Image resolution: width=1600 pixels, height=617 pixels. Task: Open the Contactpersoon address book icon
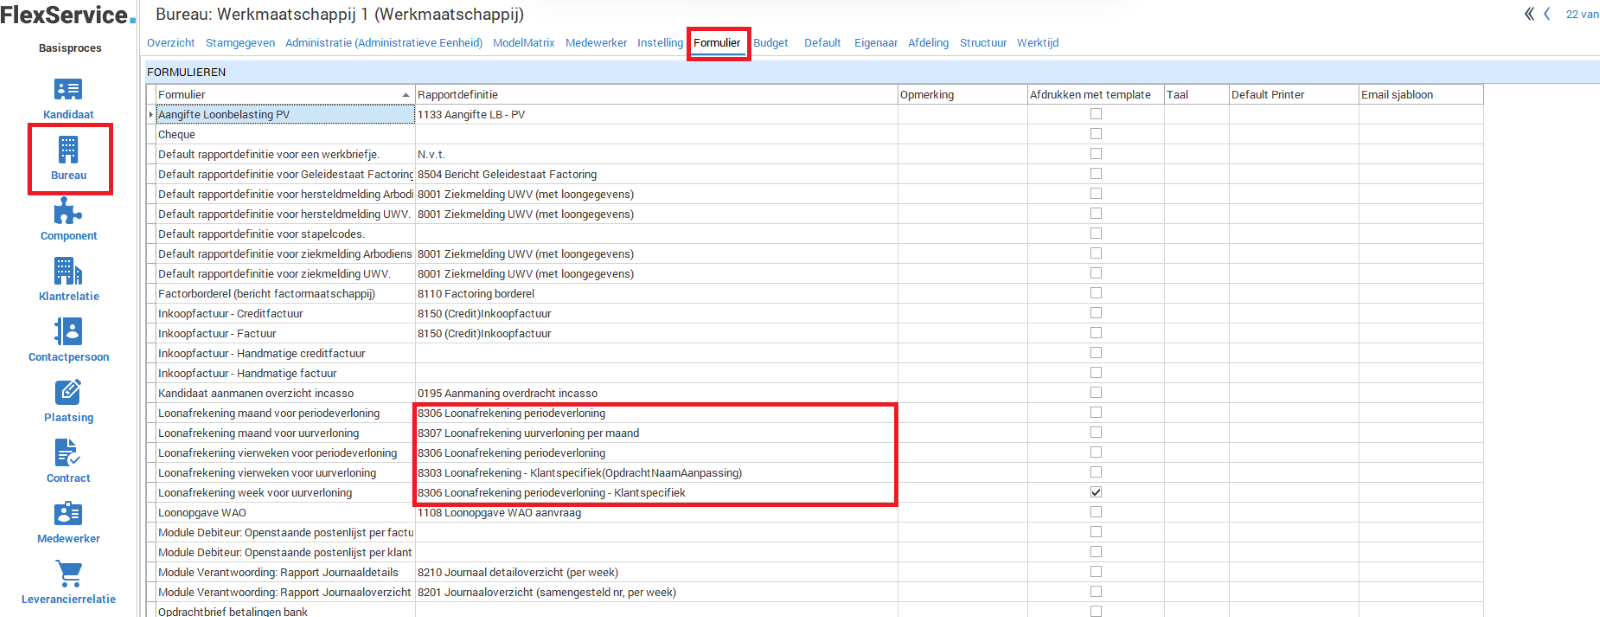pos(68,332)
